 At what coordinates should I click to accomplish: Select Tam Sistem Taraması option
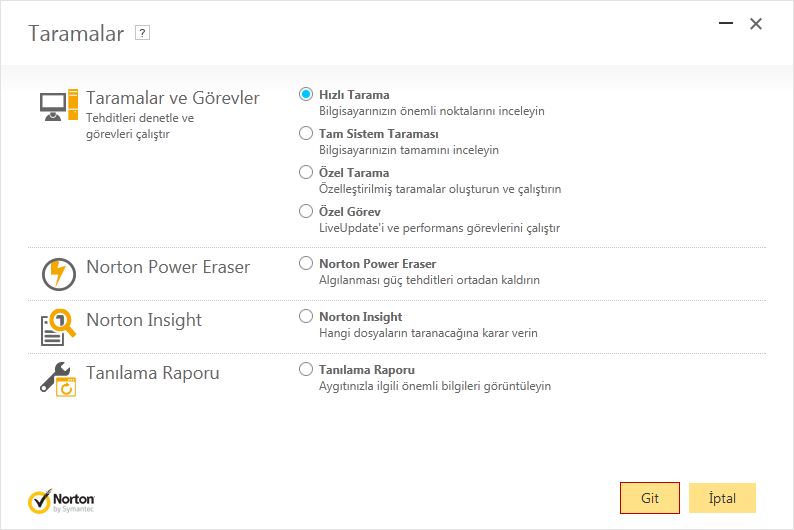[x=306, y=133]
